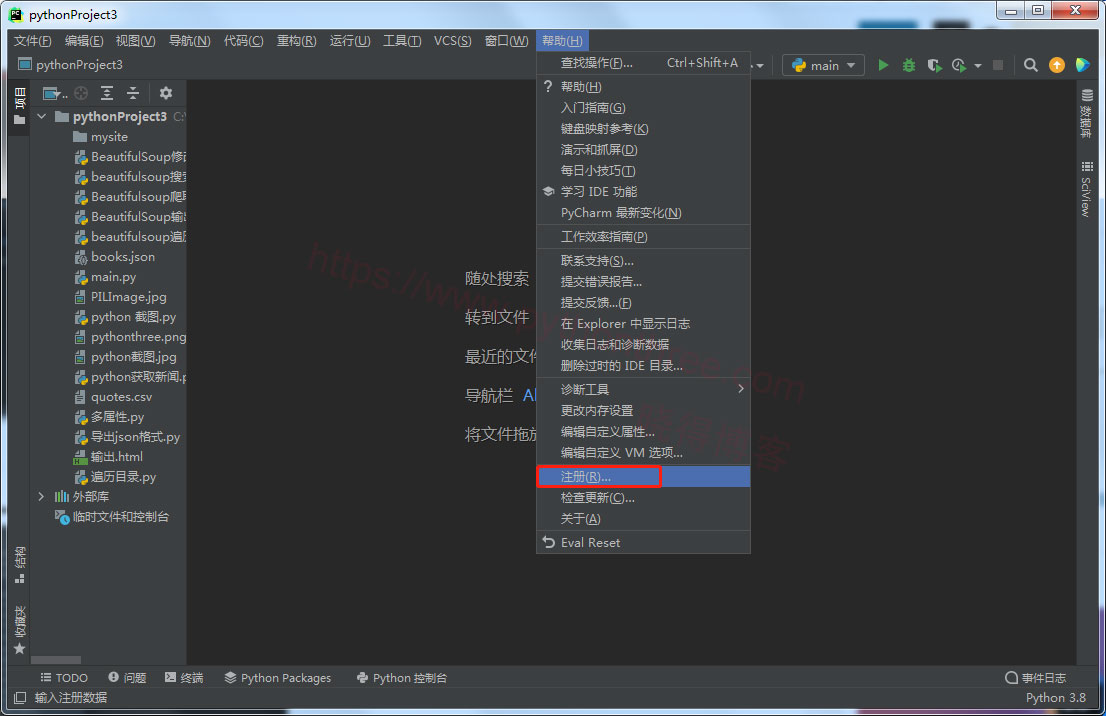Open the Terminal tool window
This screenshot has height=716, width=1106.
[x=184, y=678]
